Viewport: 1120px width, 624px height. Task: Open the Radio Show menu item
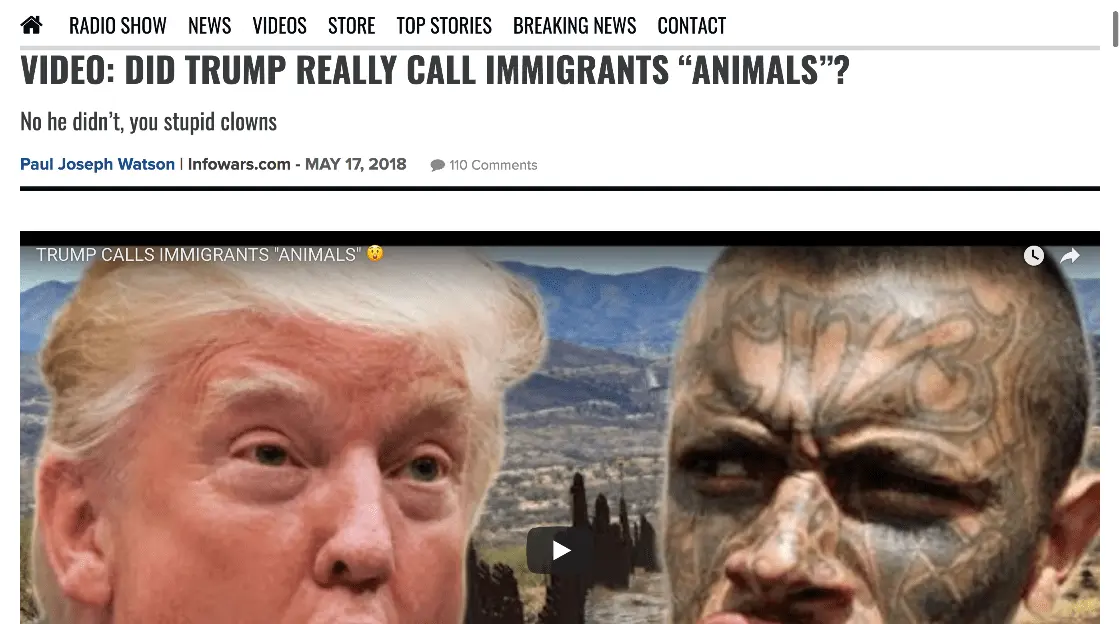[118, 26]
